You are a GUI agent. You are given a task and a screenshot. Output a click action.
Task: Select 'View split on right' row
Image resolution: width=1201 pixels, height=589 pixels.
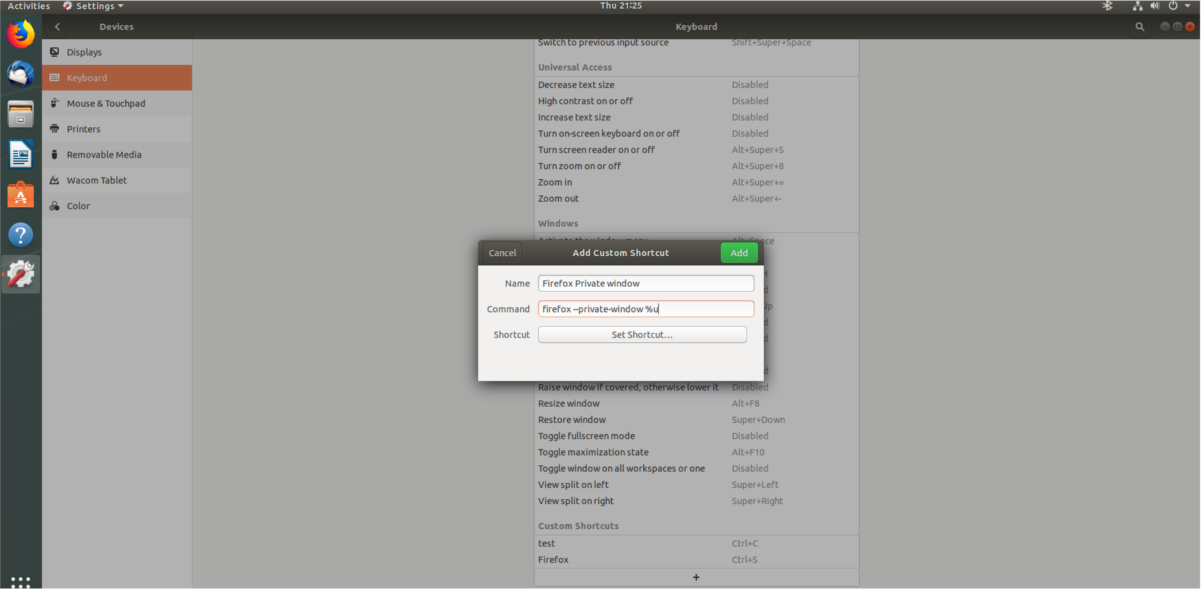pos(696,501)
